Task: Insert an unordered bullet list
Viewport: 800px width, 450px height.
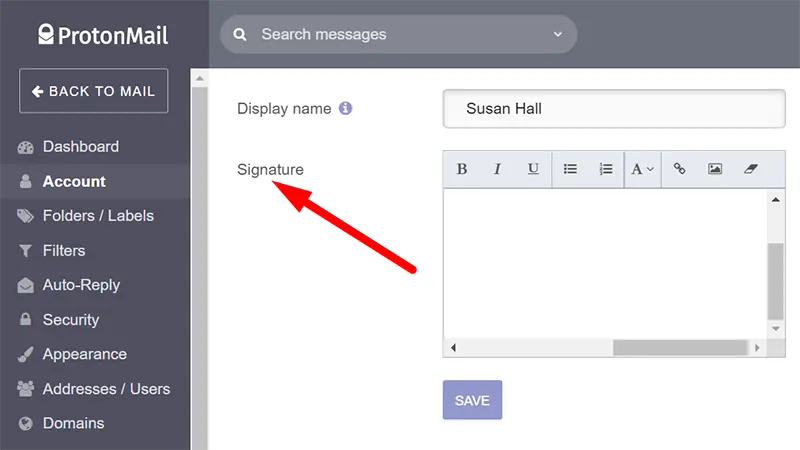Action: (570, 169)
